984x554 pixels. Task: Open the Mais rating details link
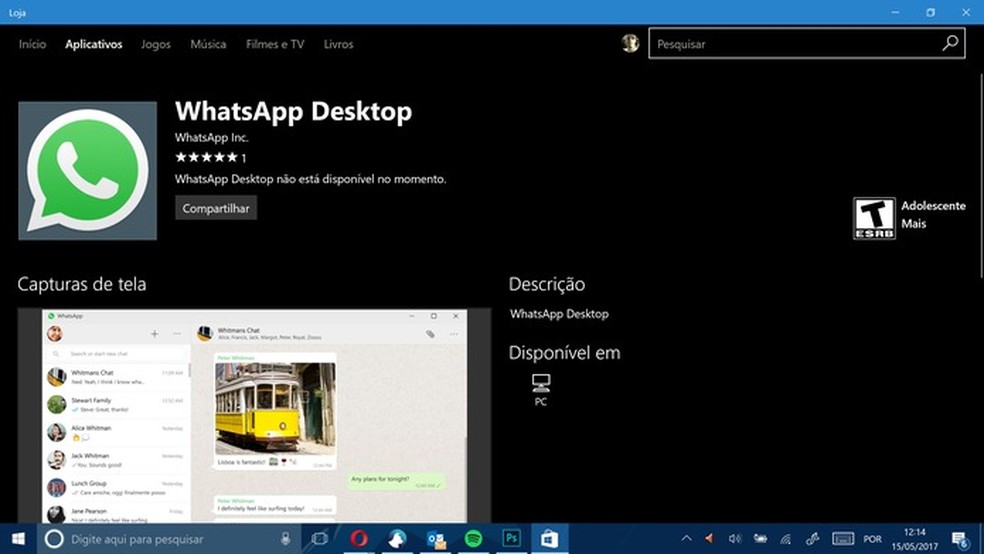tap(913, 223)
